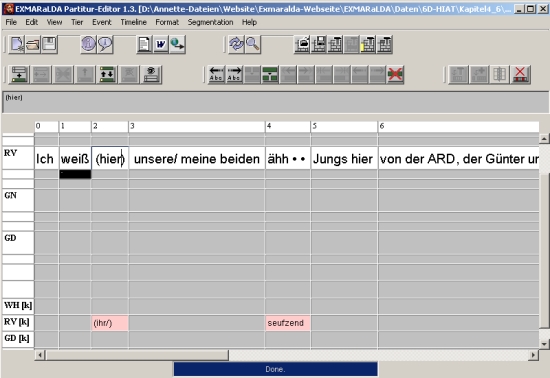
Task: Select the 'Ich' event cell
Action: (46, 158)
